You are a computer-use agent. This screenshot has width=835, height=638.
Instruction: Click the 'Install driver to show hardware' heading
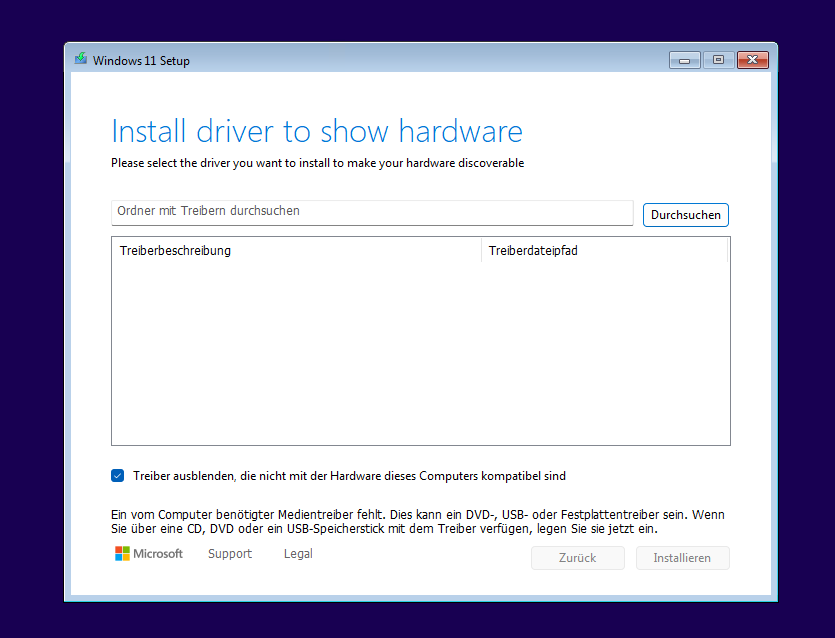pos(317,131)
